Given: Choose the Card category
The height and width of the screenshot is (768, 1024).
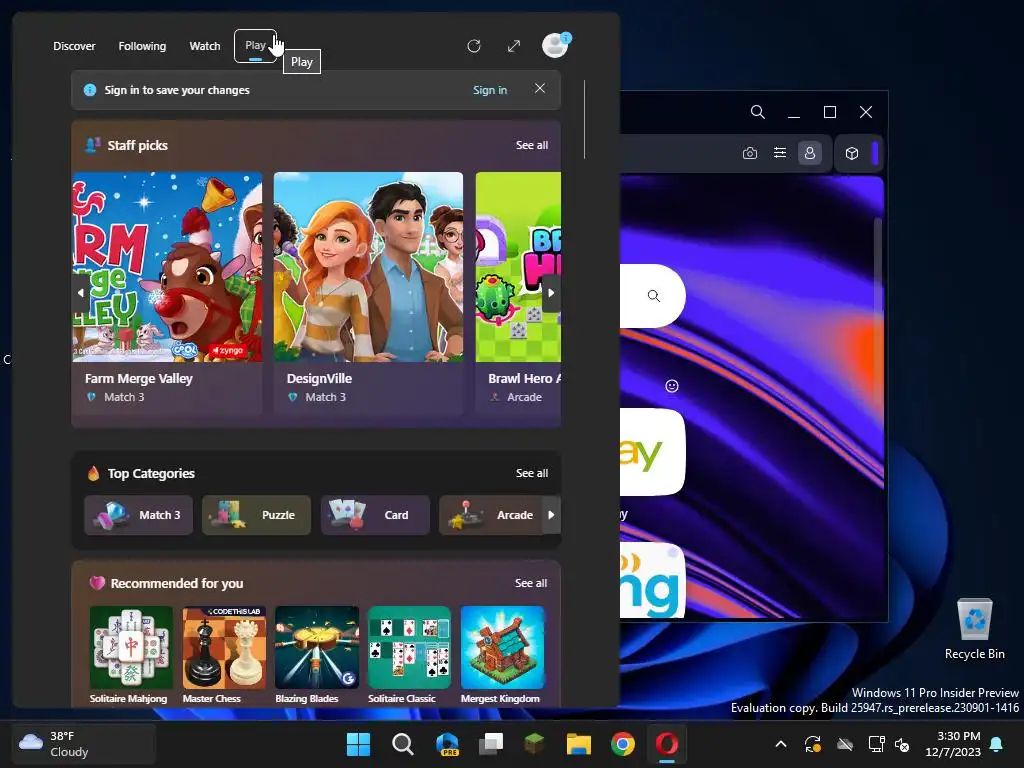Looking at the screenshot, I should tap(375, 515).
